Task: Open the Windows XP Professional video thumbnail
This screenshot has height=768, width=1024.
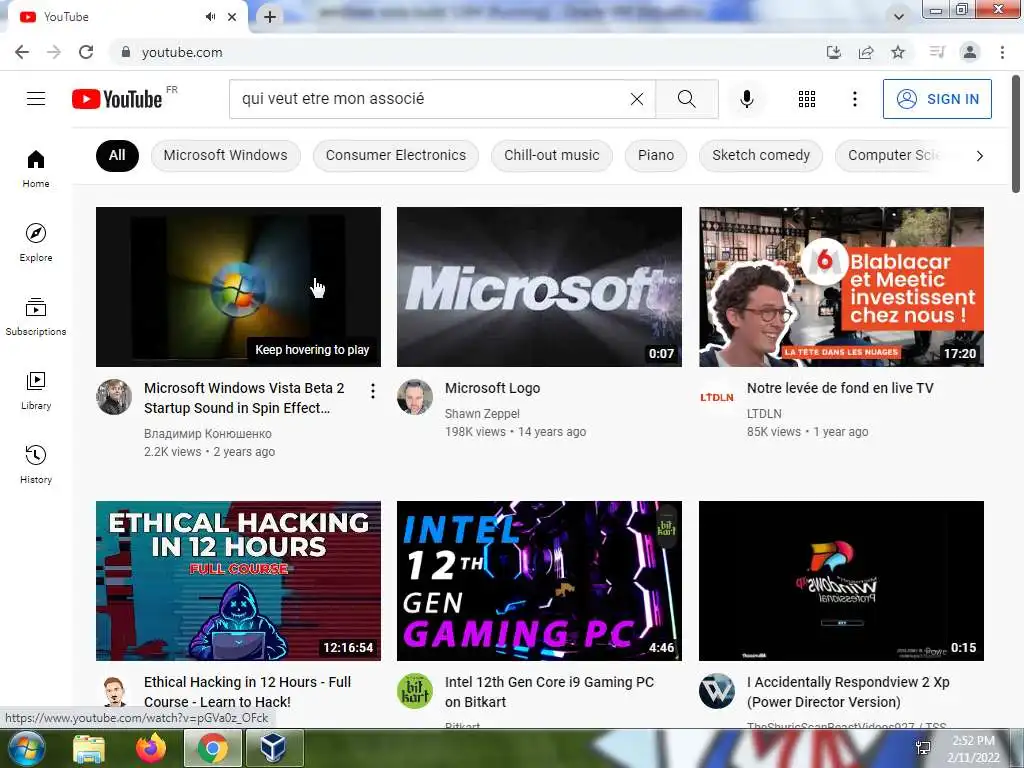Action: [841, 581]
